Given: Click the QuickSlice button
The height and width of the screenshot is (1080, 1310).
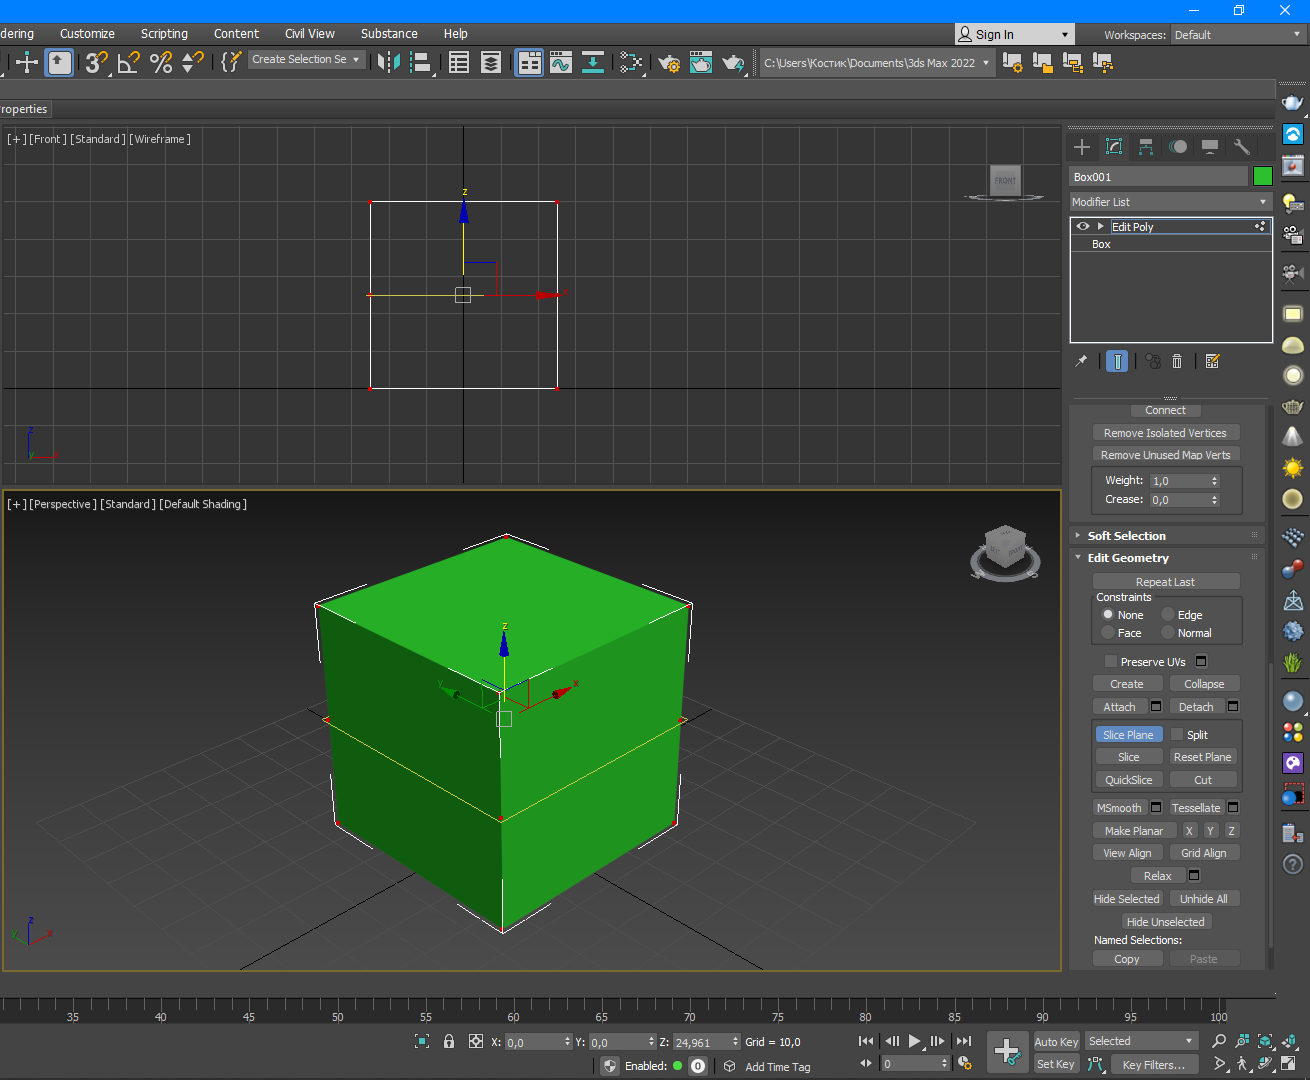Looking at the screenshot, I should click(x=1128, y=780).
